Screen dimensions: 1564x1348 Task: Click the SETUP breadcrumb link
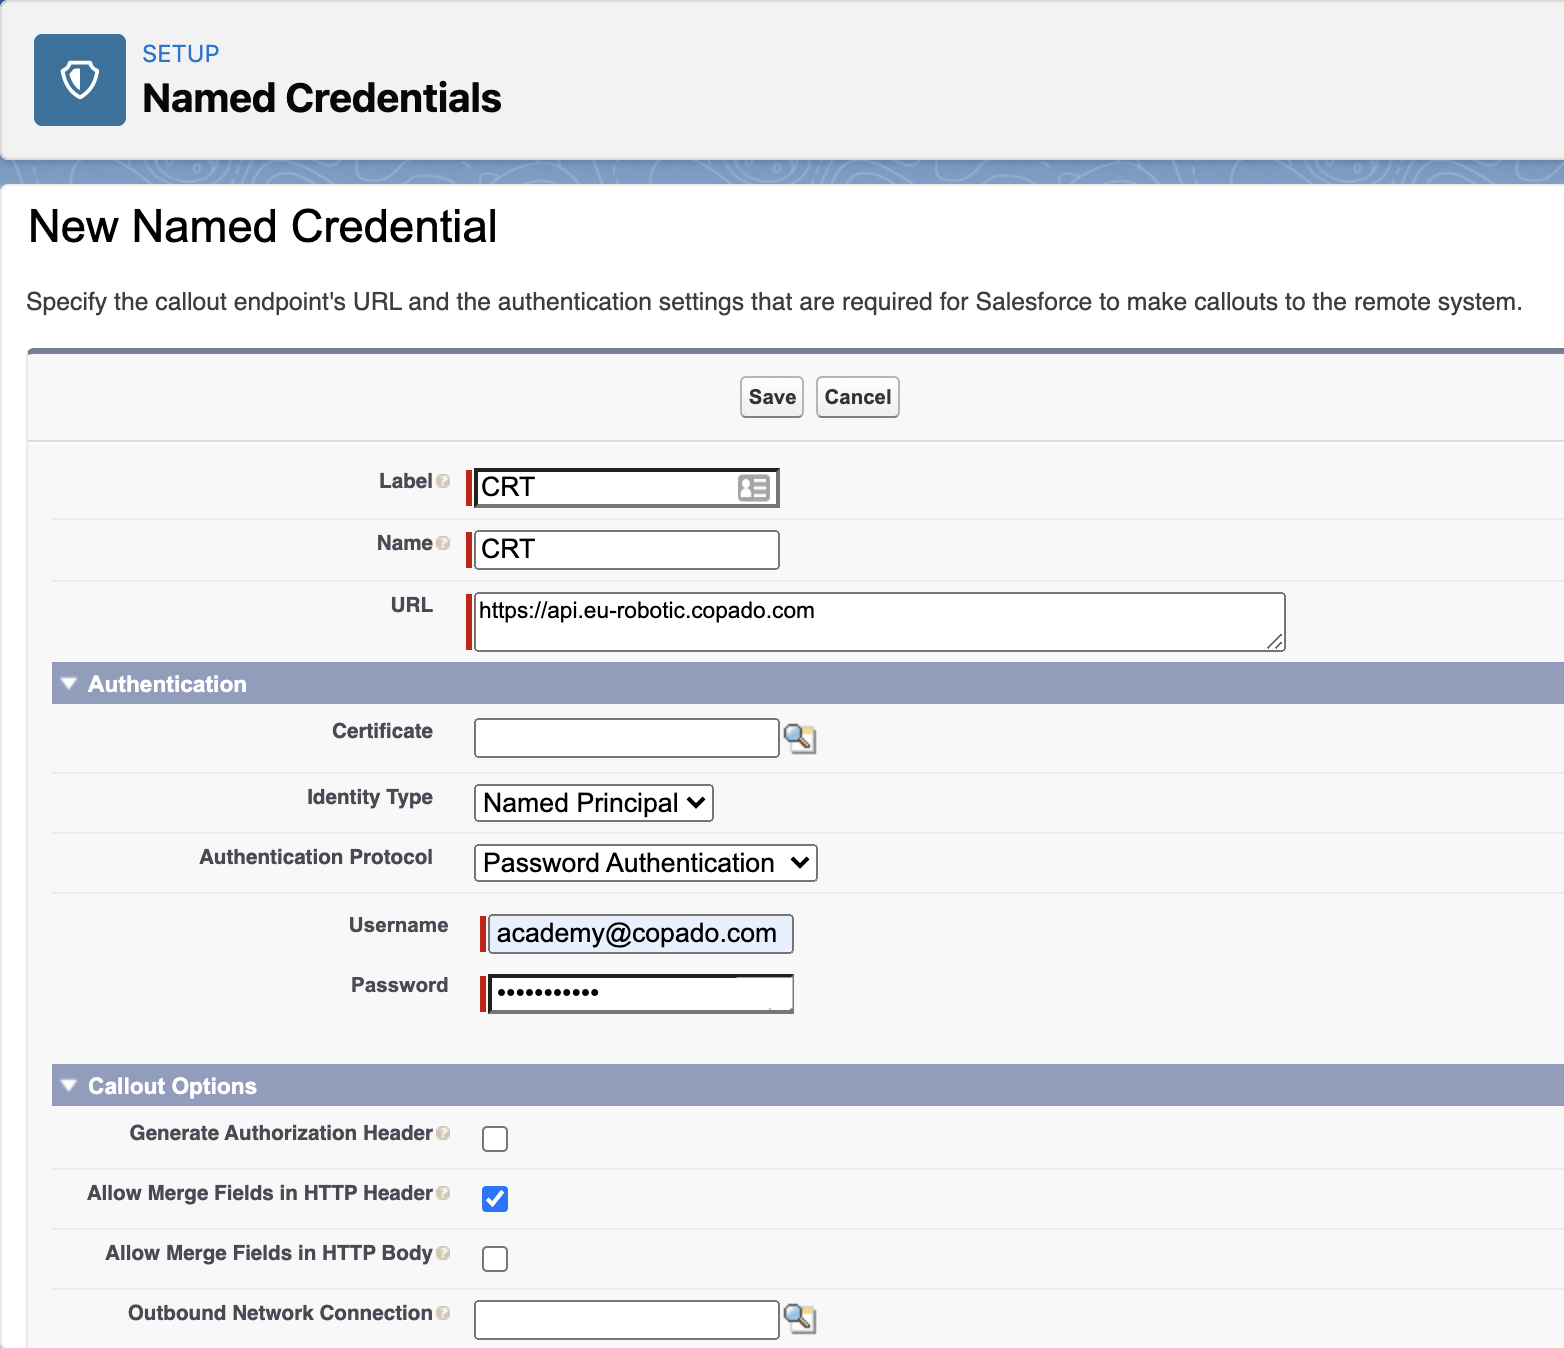pos(181,54)
